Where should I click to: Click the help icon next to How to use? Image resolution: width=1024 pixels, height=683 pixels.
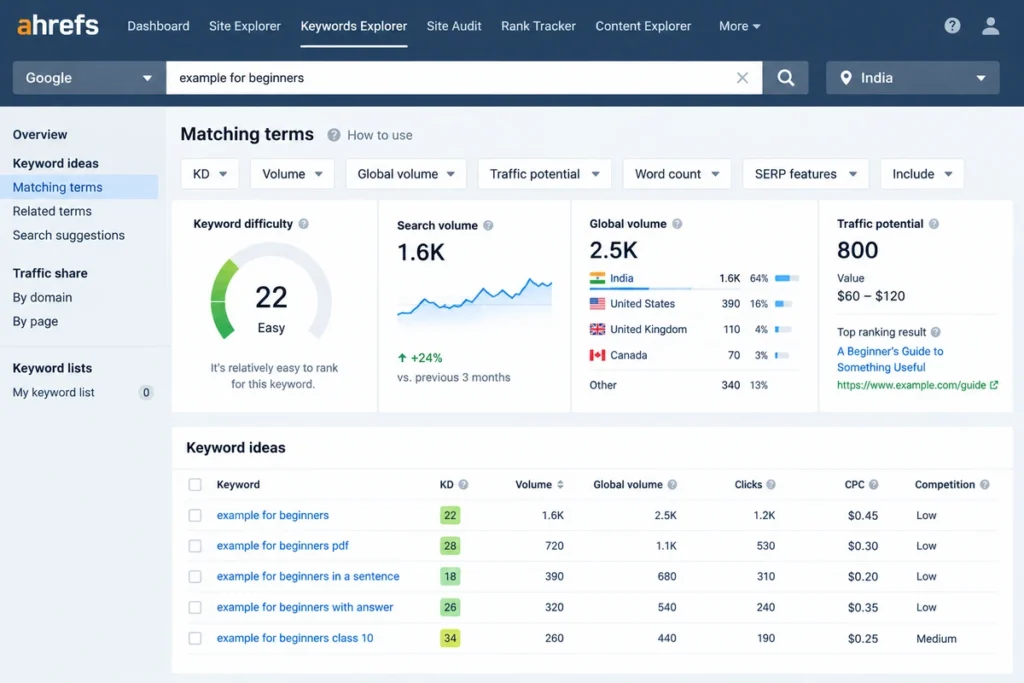(x=334, y=135)
